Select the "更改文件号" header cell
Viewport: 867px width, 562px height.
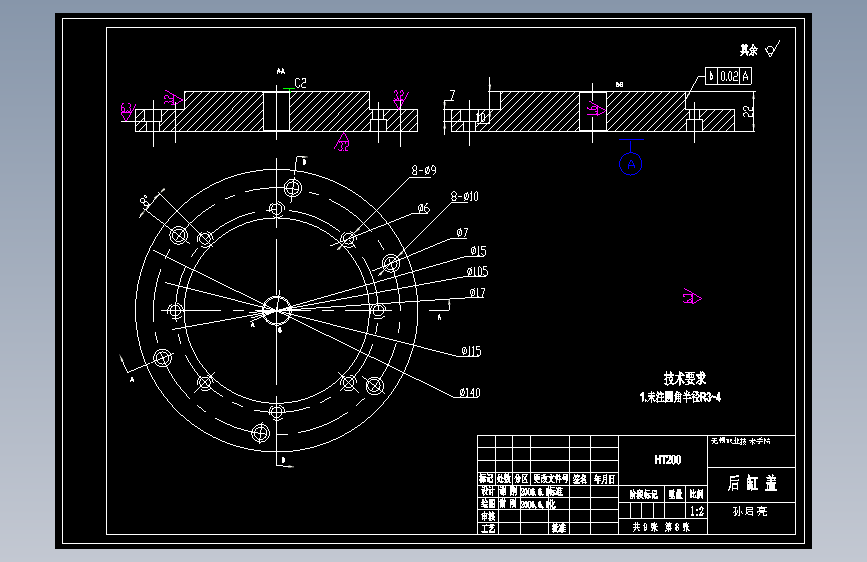[x=550, y=479]
